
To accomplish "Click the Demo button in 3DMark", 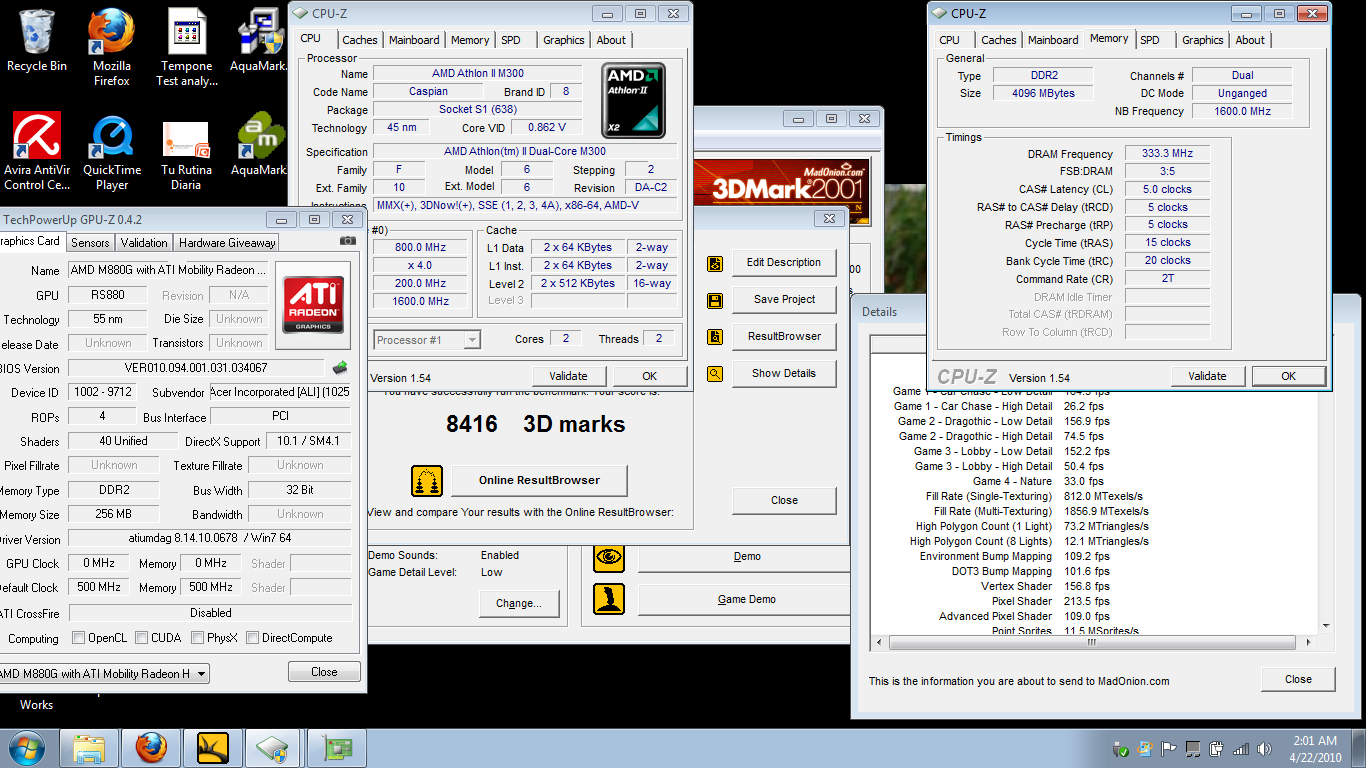I will point(746,557).
